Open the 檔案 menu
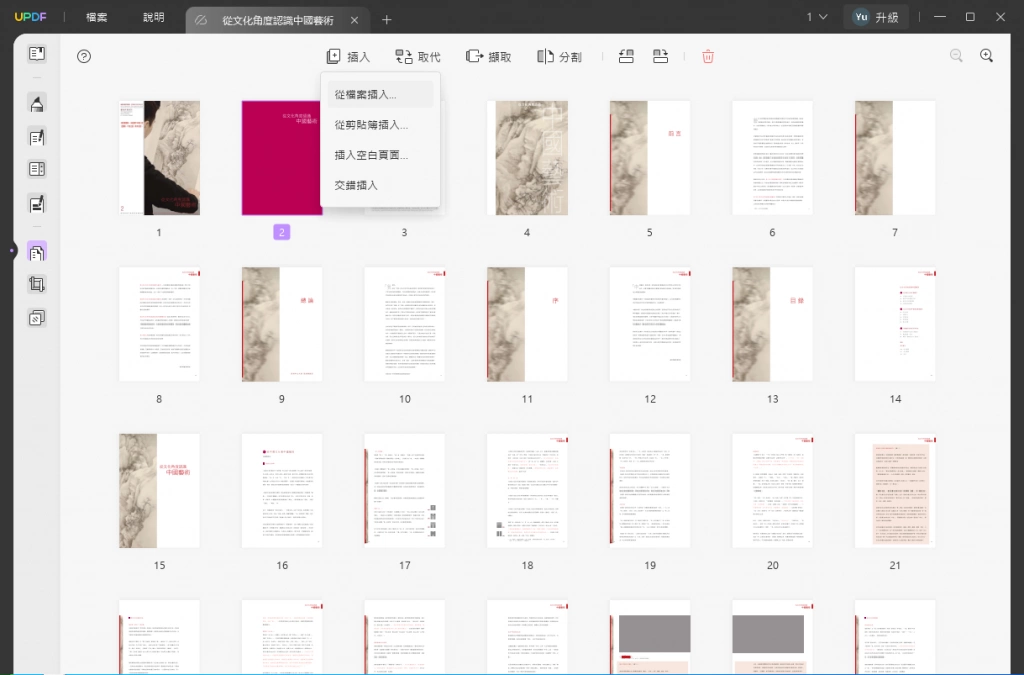The height and width of the screenshot is (675, 1024). click(x=97, y=18)
